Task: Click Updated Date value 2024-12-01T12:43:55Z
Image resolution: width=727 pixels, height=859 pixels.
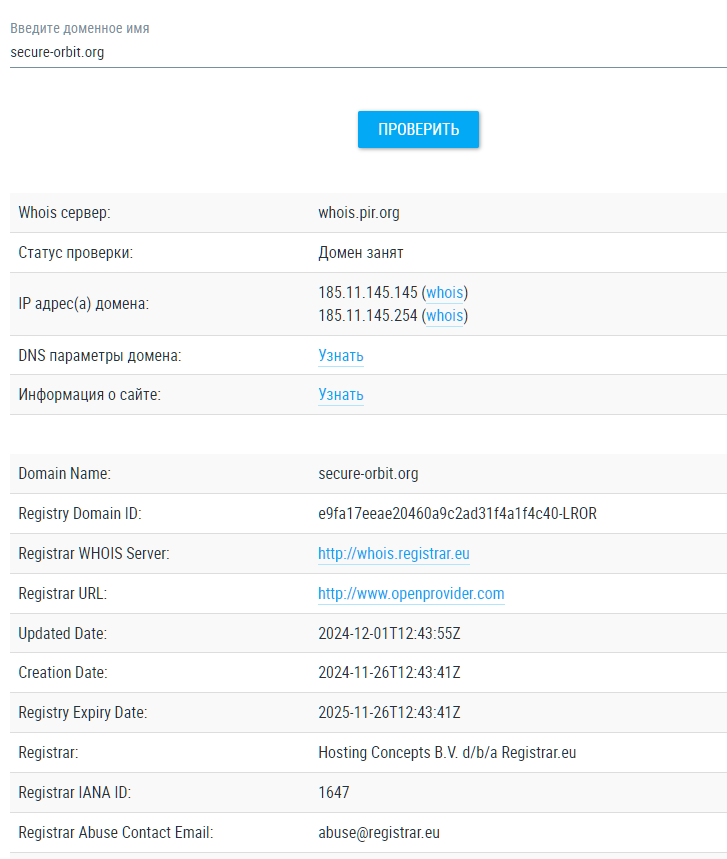Action: point(390,633)
